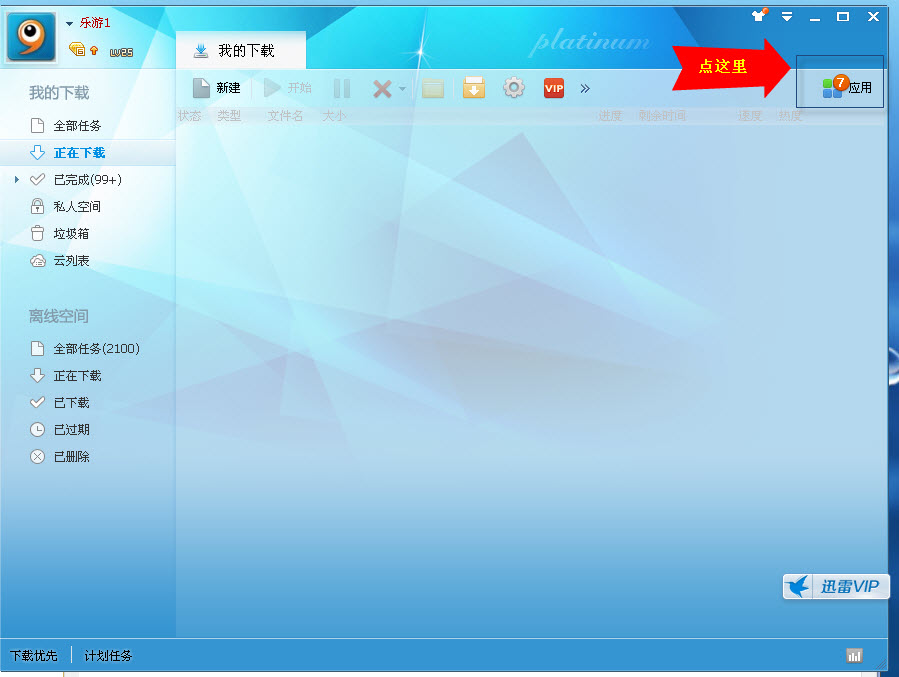Click the gold coin member icon
Screen dimensions: 899x677
pyautogui.click(x=77, y=50)
